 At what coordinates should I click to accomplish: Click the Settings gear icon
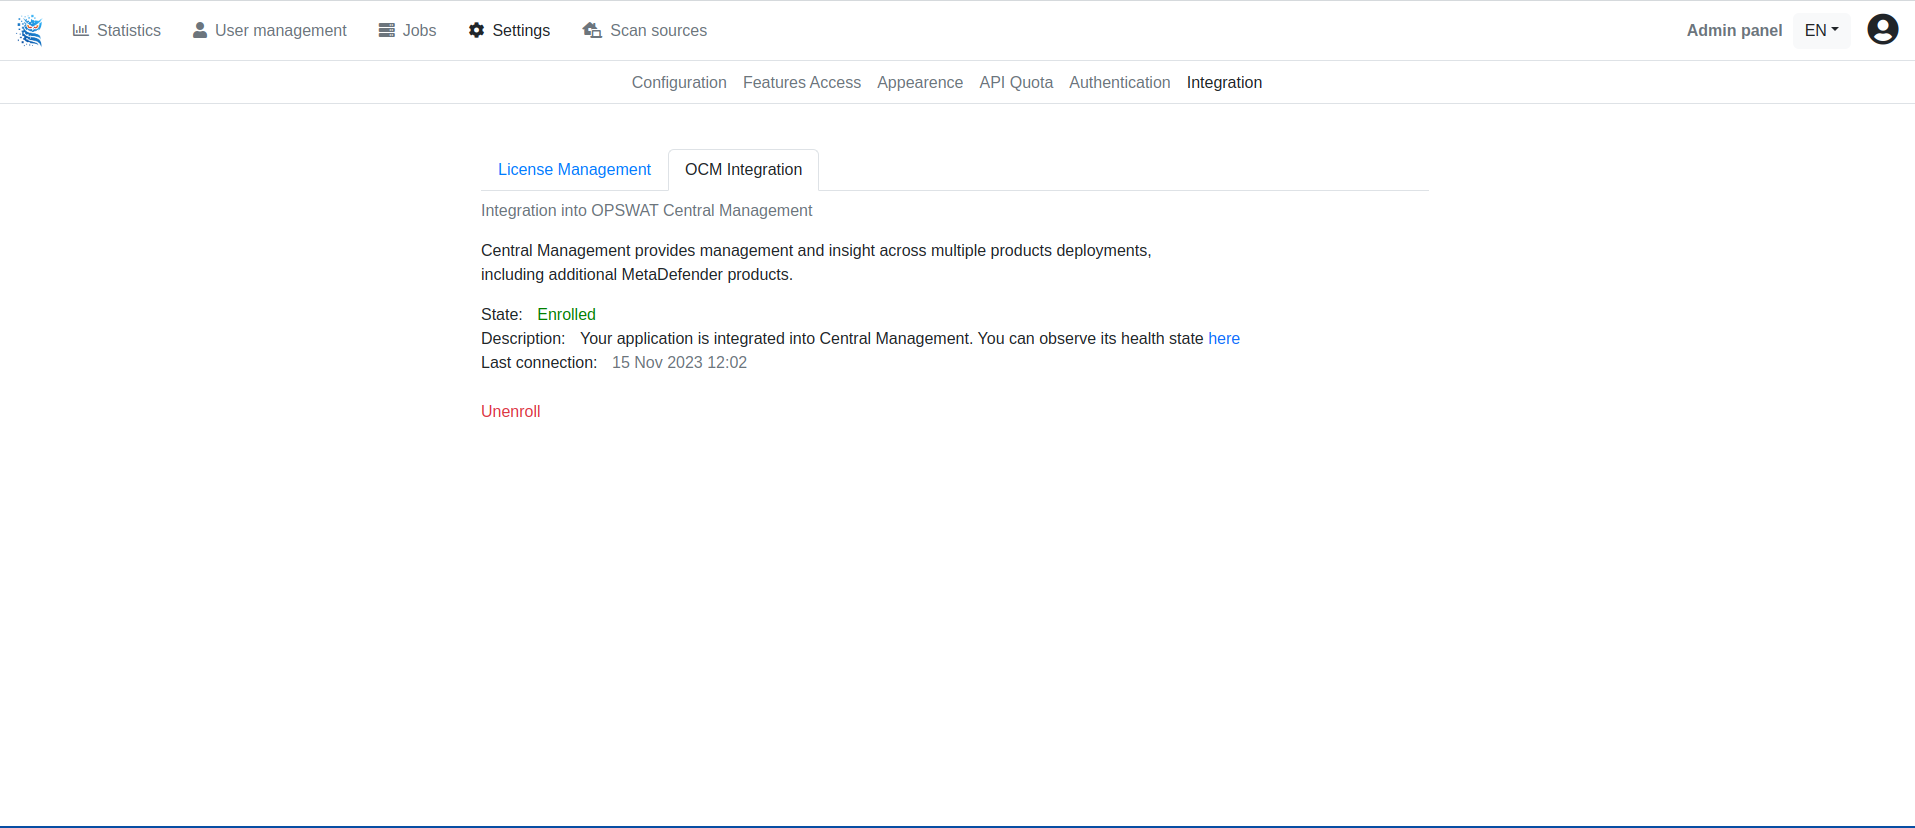[477, 30]
